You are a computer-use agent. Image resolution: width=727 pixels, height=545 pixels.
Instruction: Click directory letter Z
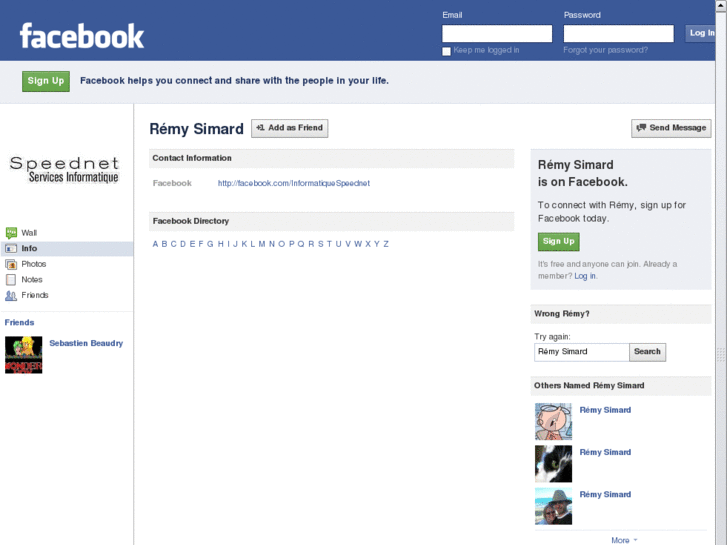tap(386, 244)
